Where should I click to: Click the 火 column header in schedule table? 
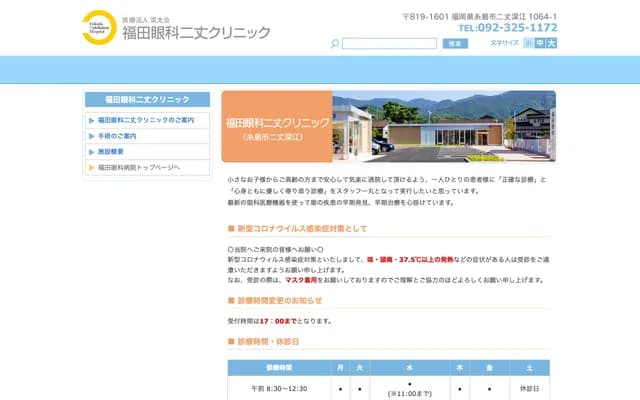click(360, 368)
